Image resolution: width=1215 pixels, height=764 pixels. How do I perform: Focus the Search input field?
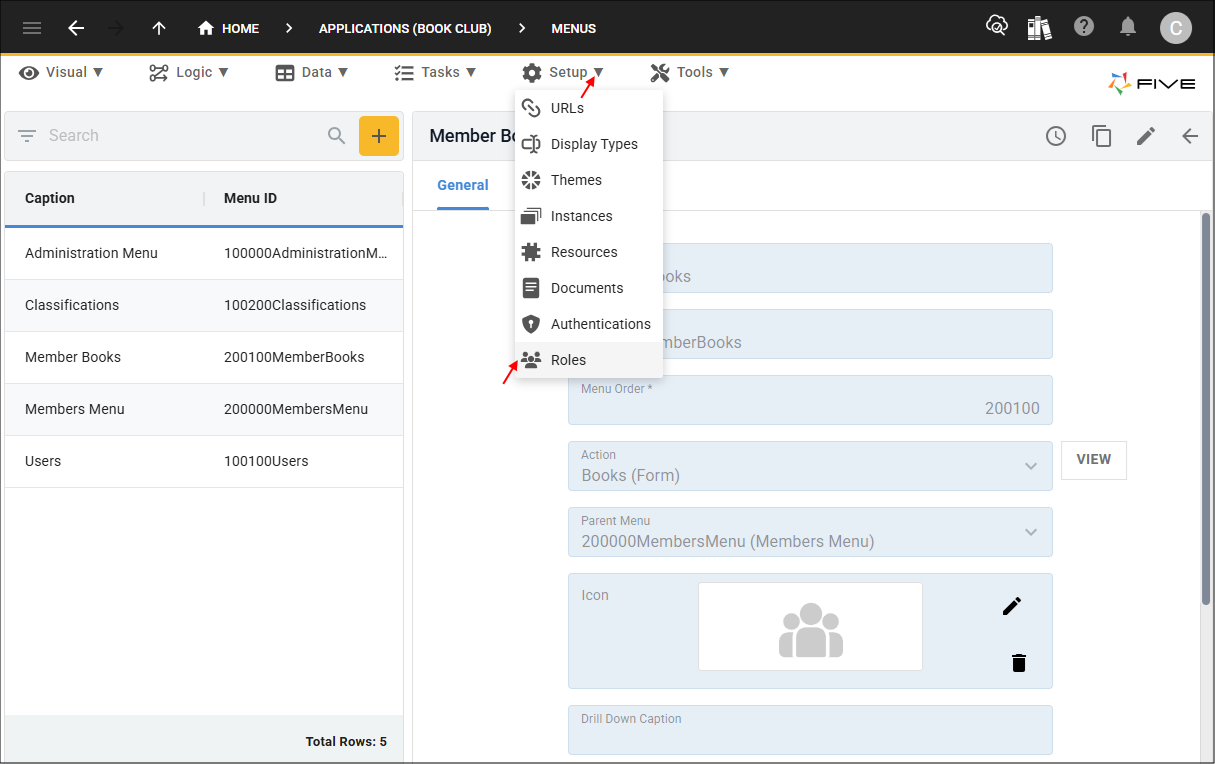point(185,136)
